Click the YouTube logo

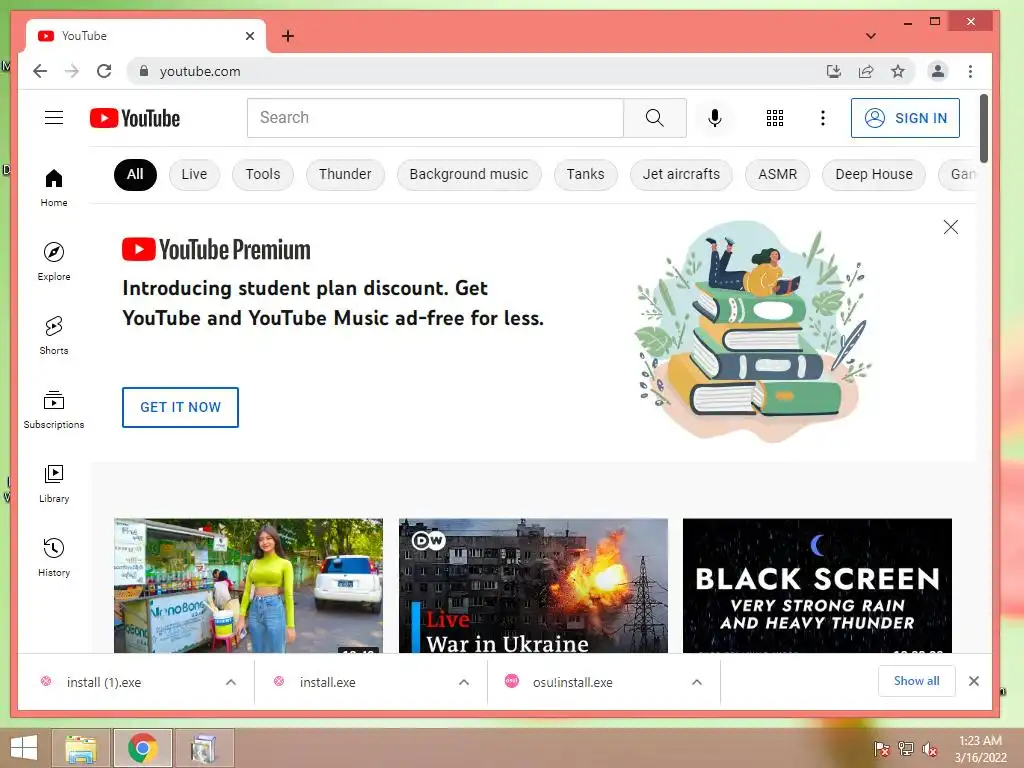click(x=135, y=118)
